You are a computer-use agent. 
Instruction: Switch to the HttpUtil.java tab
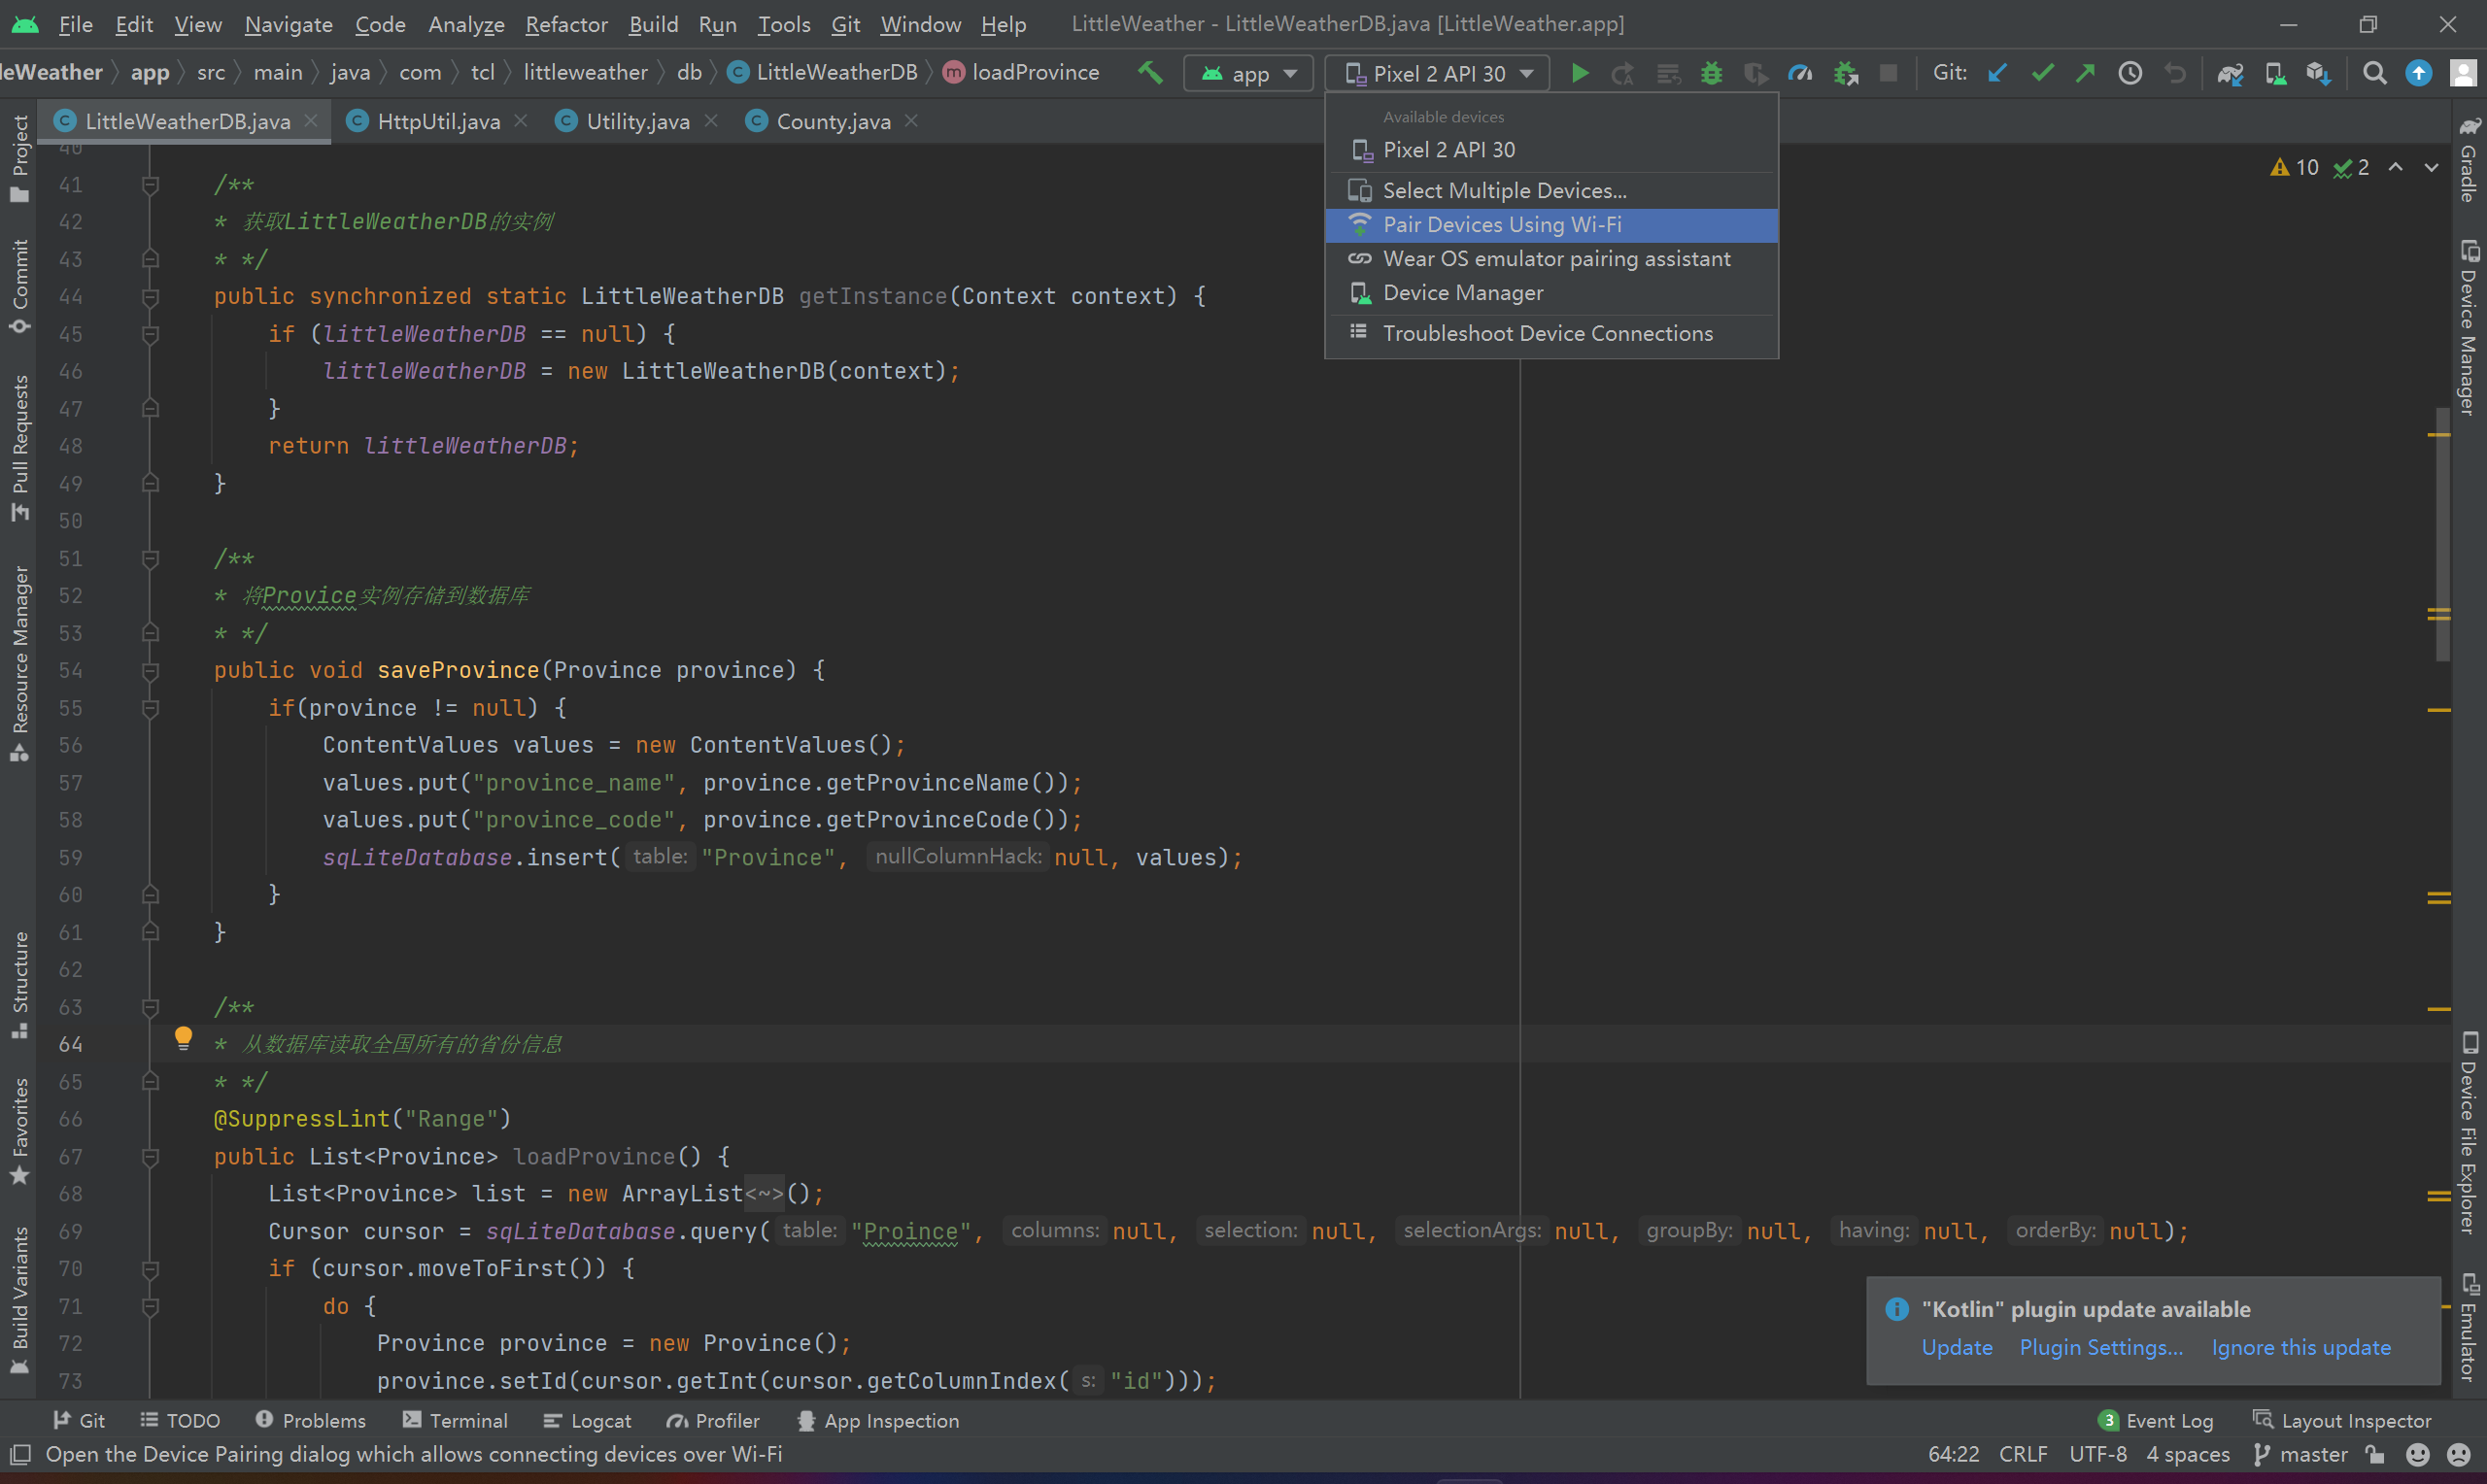[438, 121]
